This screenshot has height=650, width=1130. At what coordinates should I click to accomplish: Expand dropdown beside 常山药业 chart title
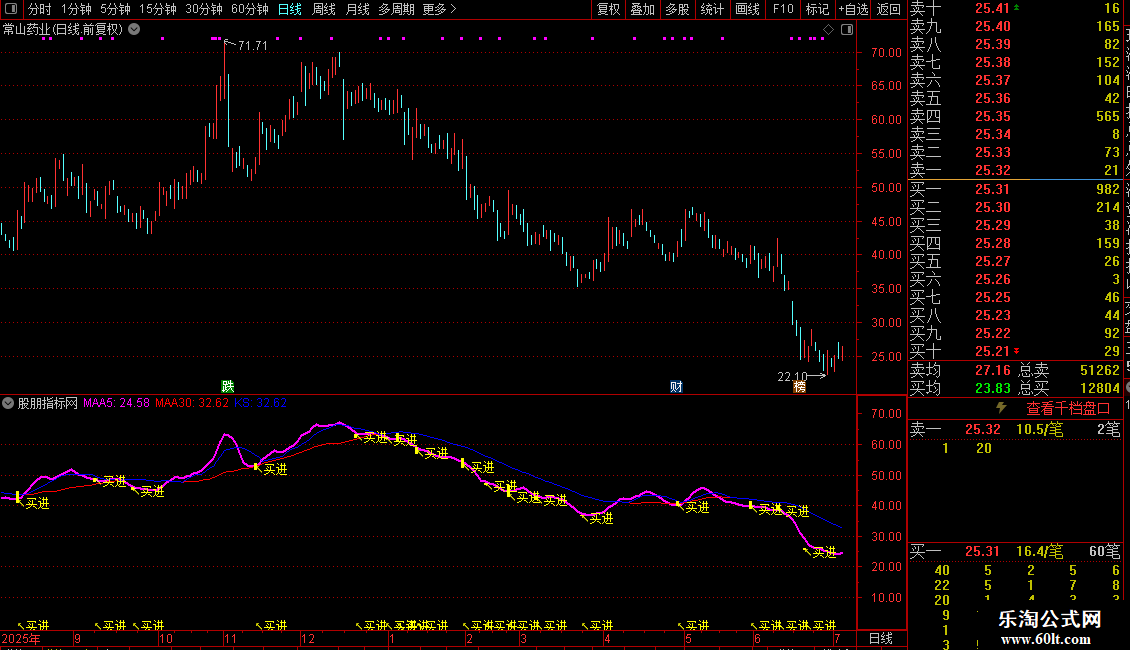click(134, 29)
